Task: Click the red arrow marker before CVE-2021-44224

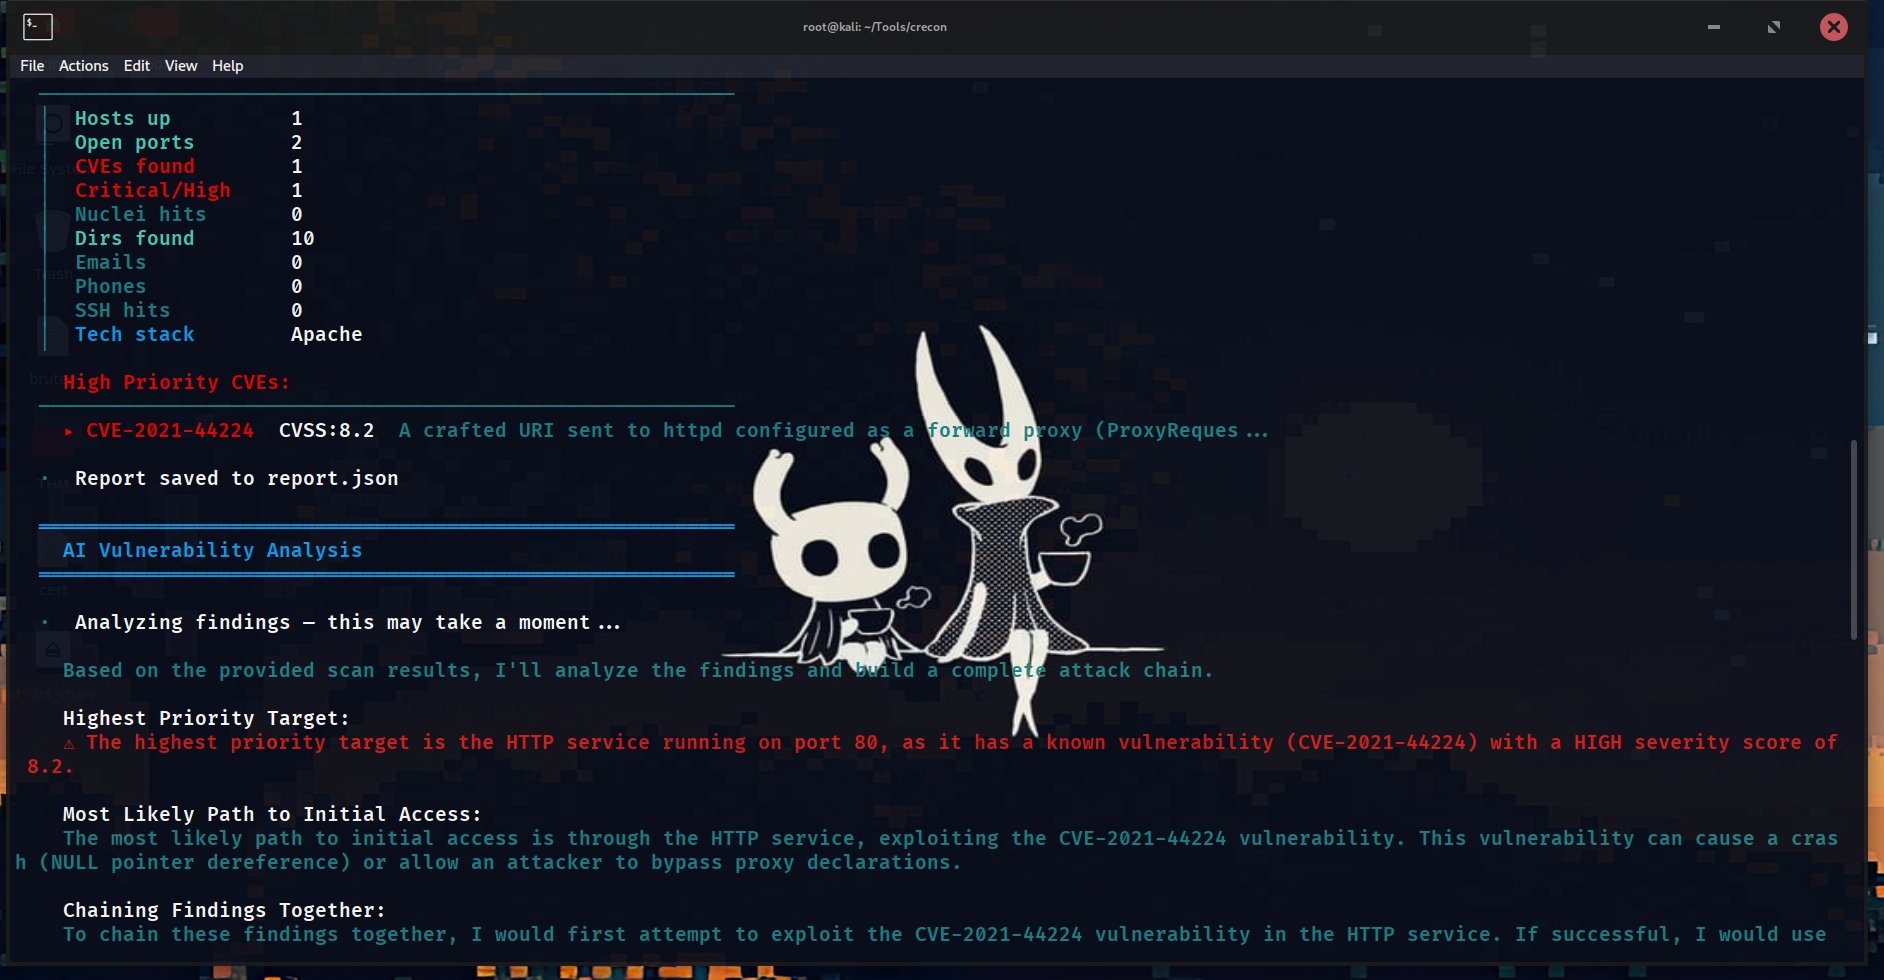Action: click(68, 431)
